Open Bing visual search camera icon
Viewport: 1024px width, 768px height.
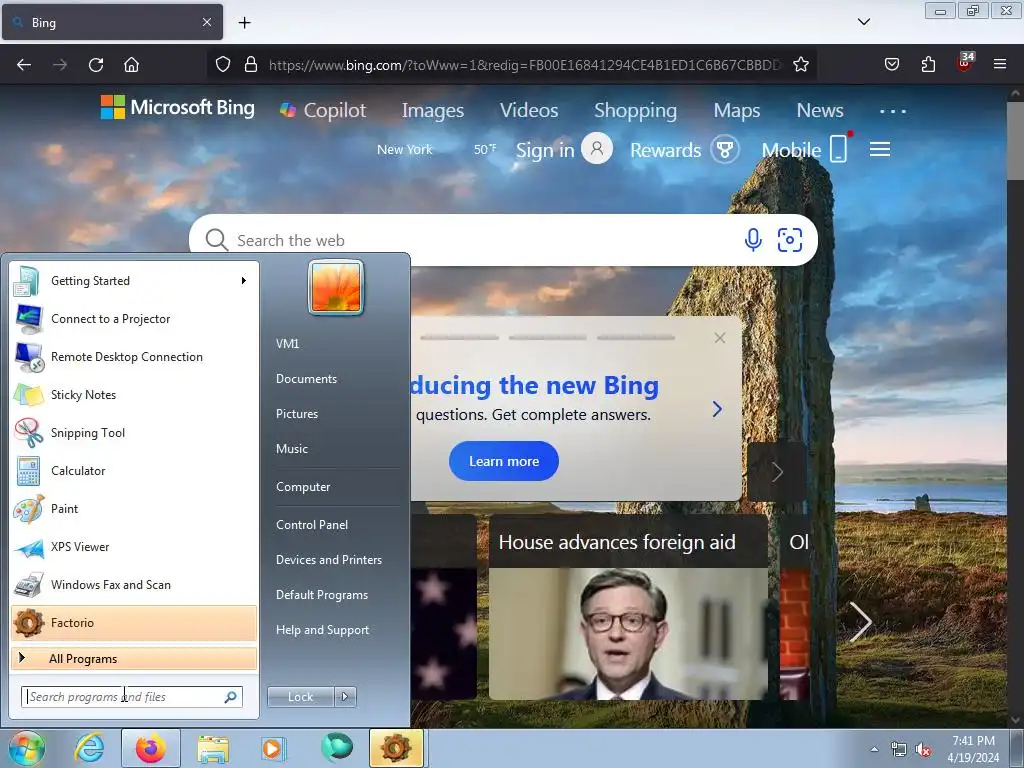pos(790,240)
